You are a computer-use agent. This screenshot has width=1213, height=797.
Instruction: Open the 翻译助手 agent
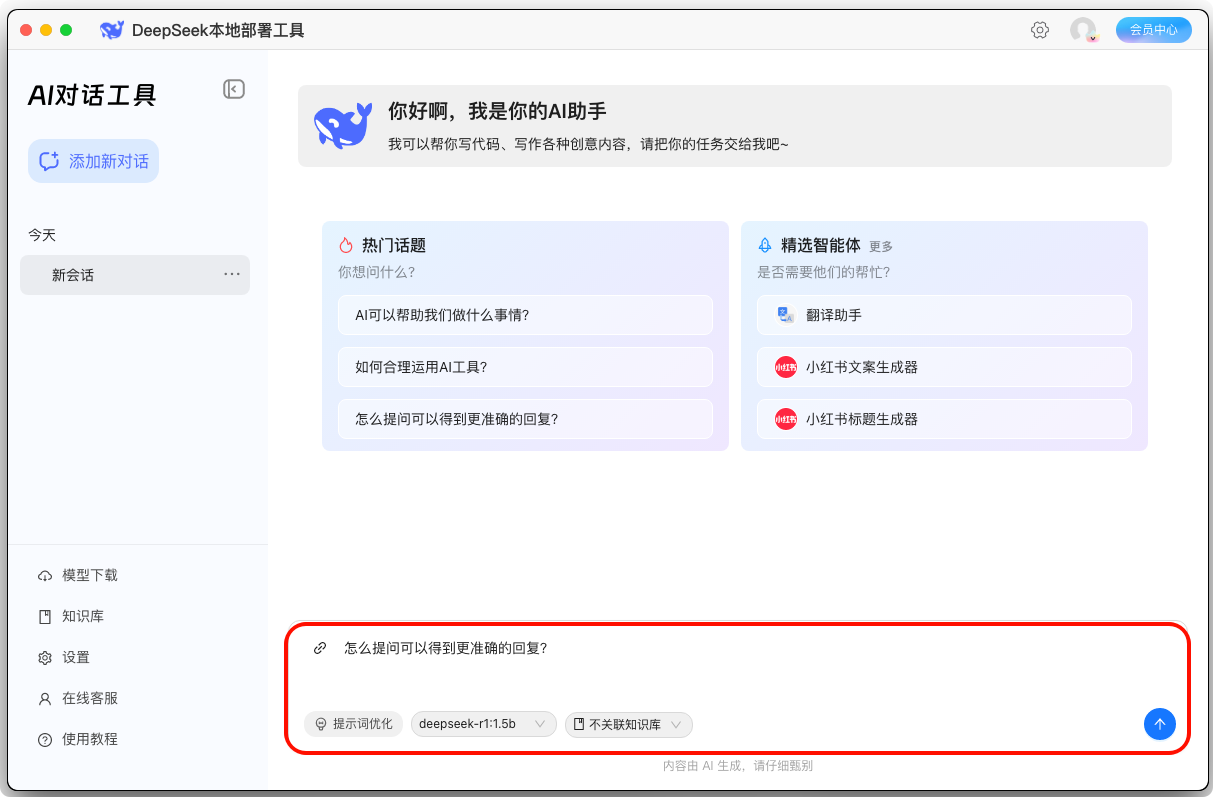point(944,315)
